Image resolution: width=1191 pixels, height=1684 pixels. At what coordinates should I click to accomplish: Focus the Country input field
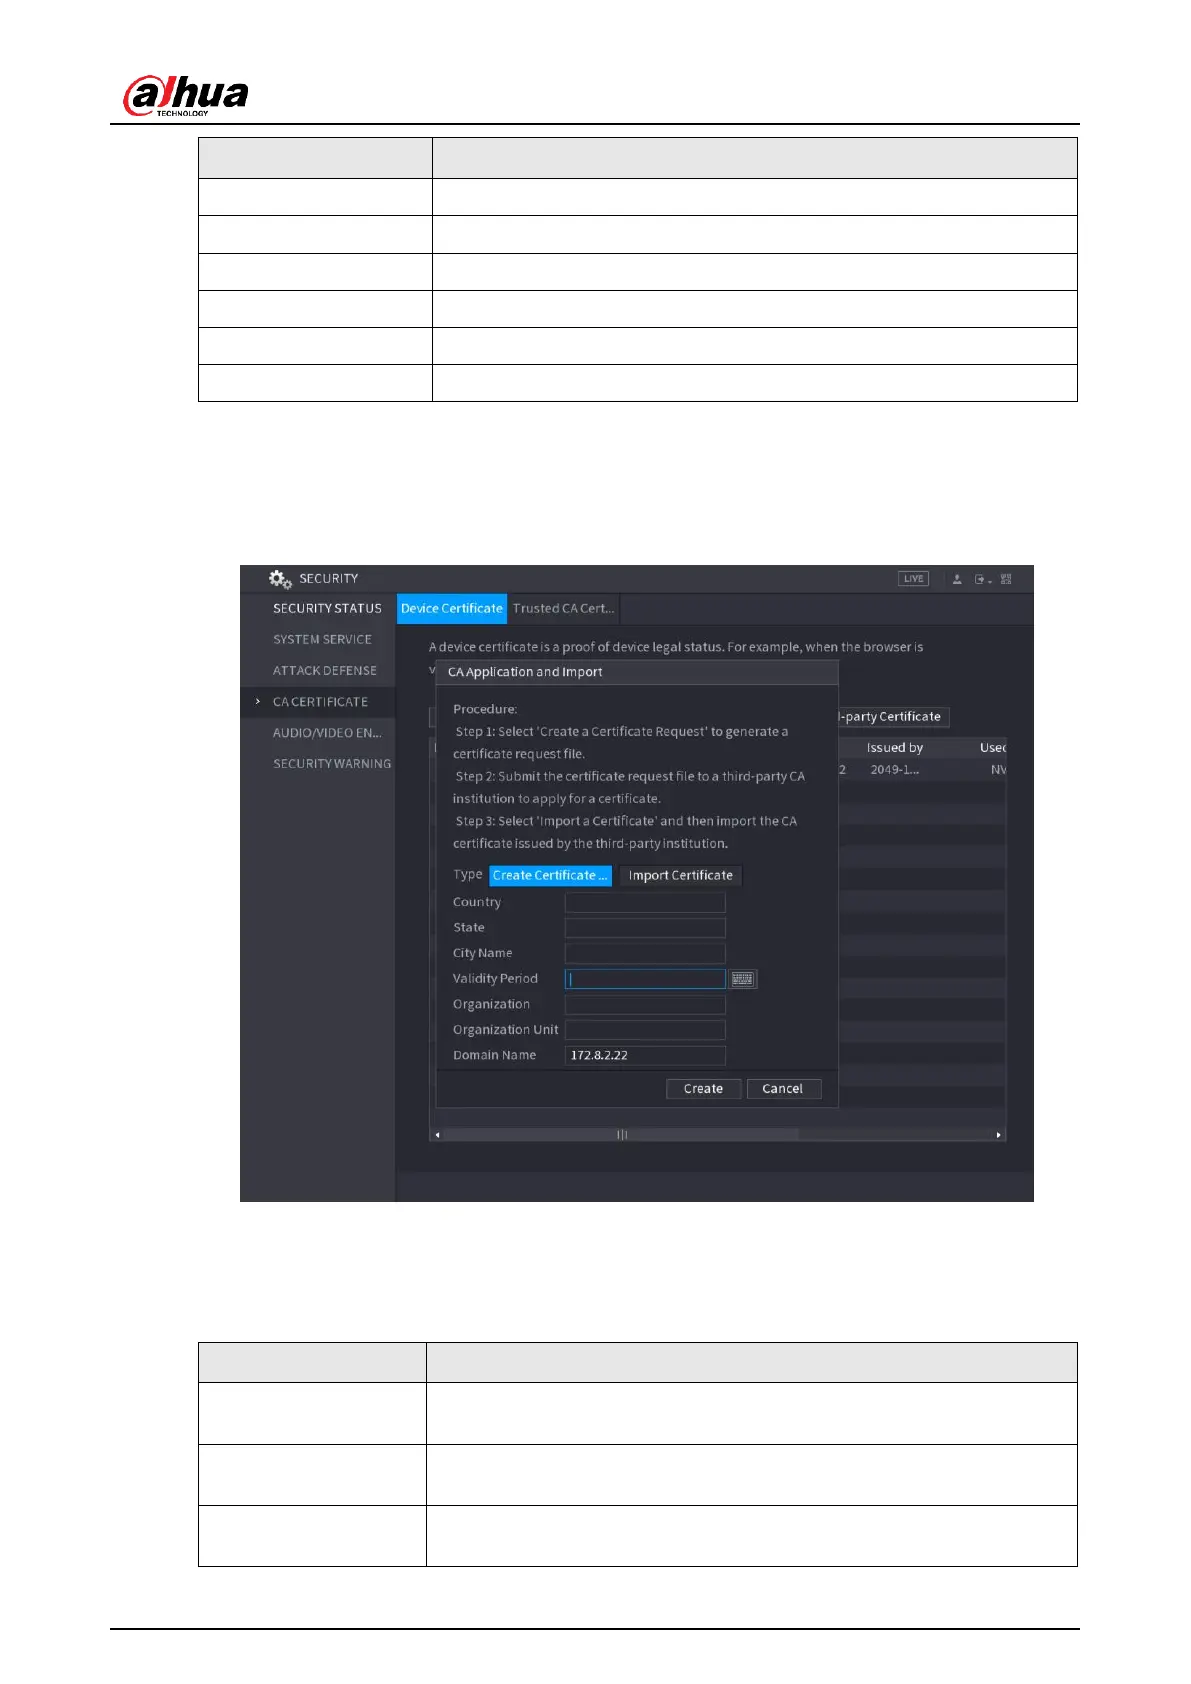tap(645, 902)
